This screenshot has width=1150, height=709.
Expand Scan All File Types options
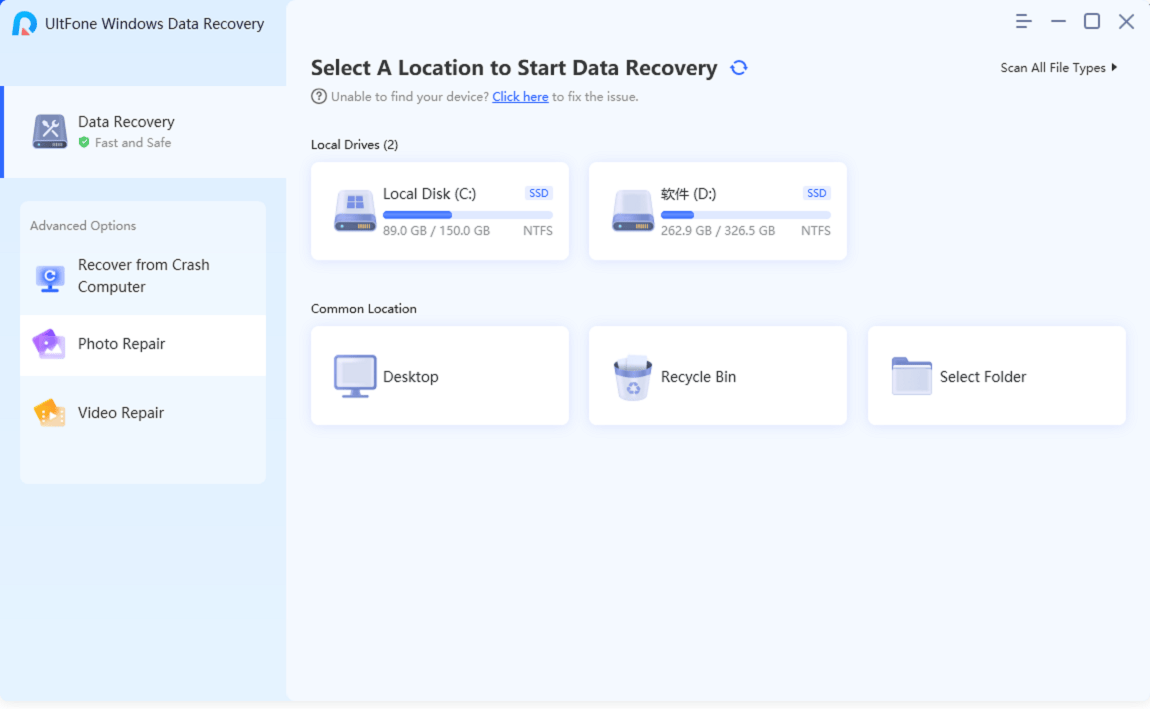1057,68
